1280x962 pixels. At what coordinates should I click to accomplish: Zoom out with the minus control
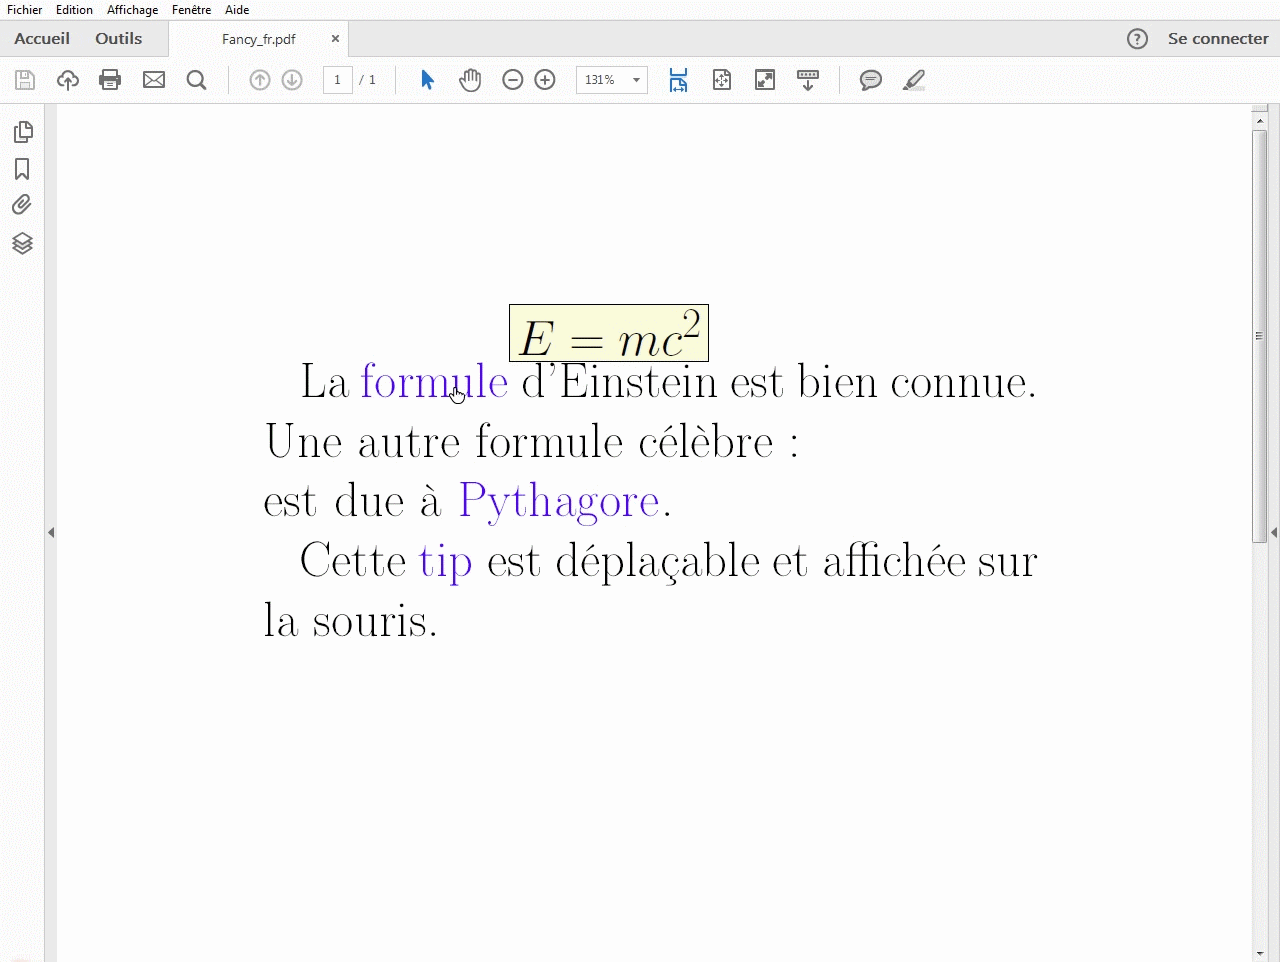click(512, 80)
